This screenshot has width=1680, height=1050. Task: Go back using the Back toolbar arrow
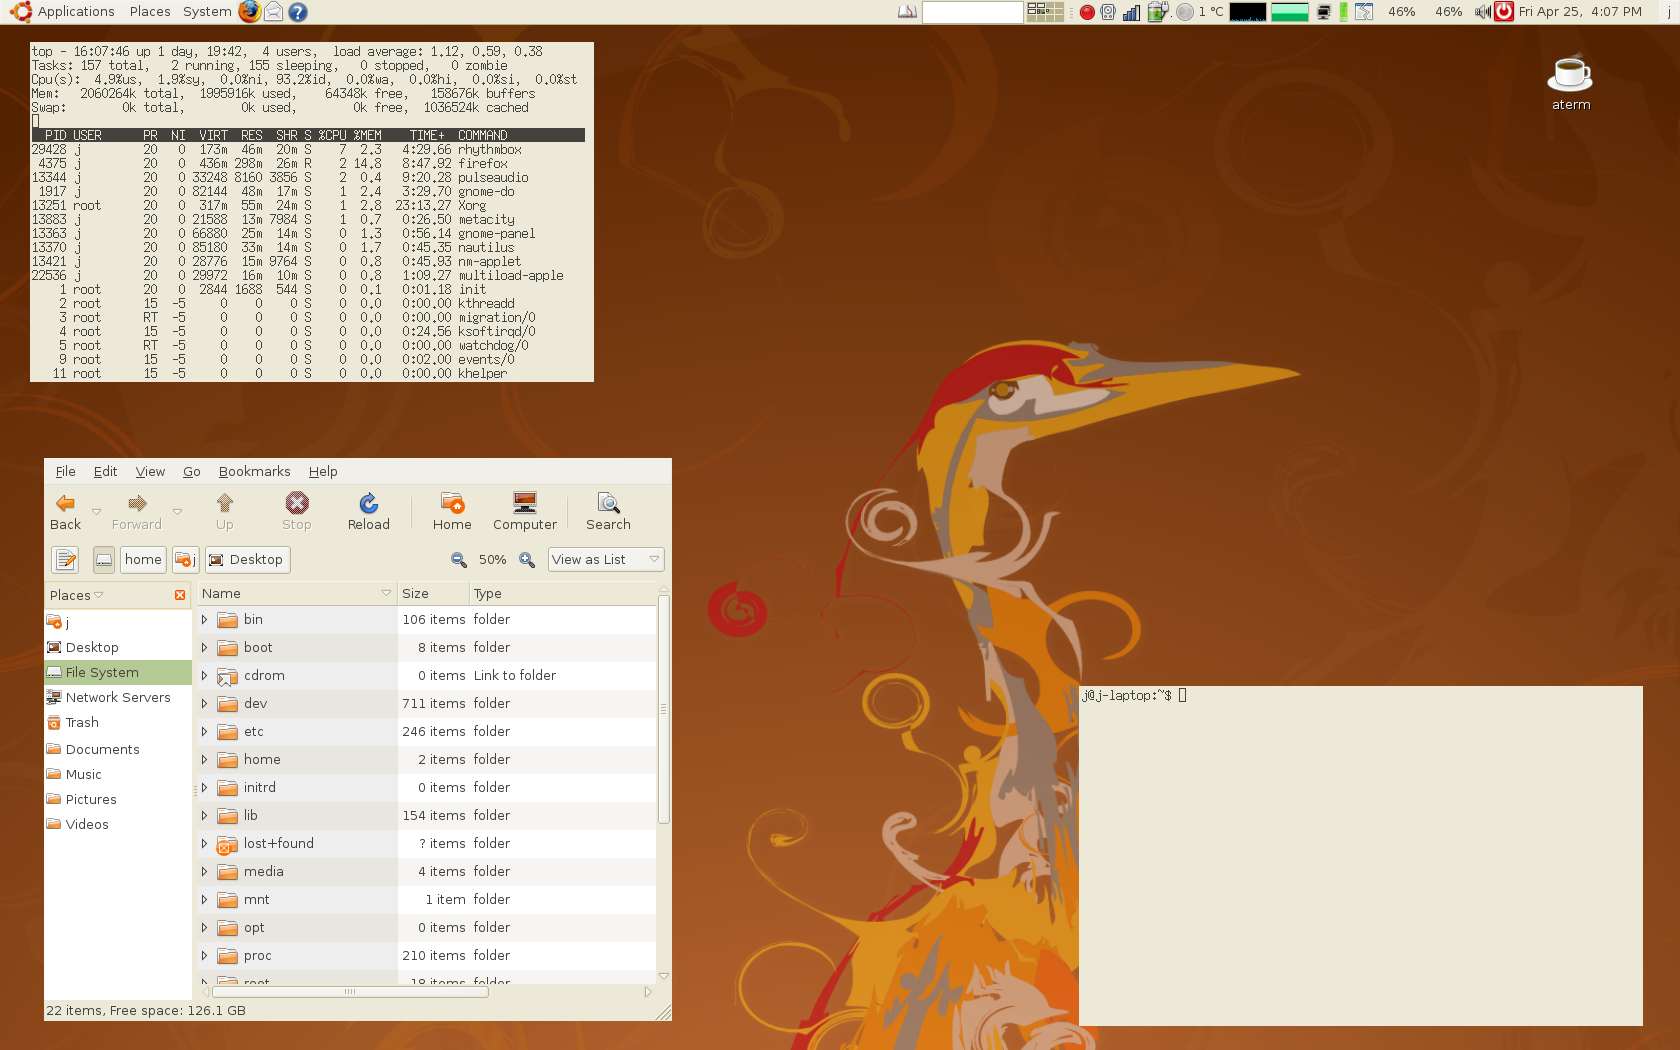click(65, 511)
